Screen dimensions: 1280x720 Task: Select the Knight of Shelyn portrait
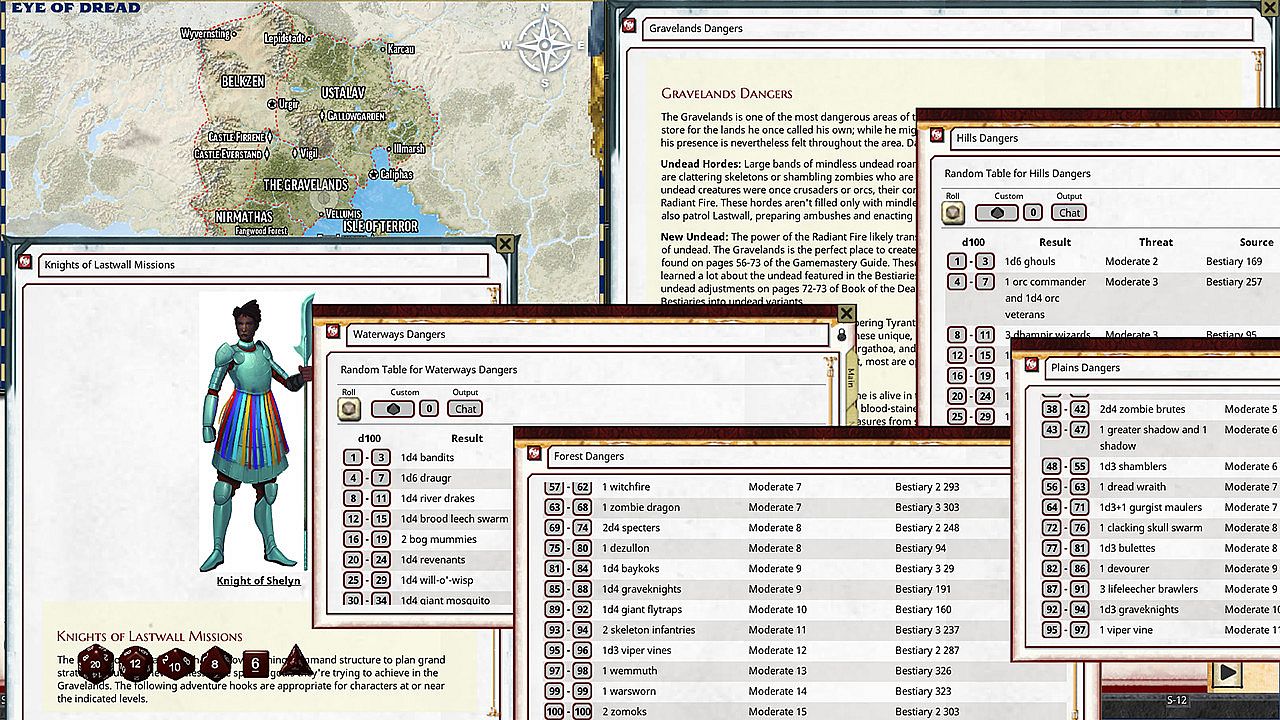click(256, 432)
